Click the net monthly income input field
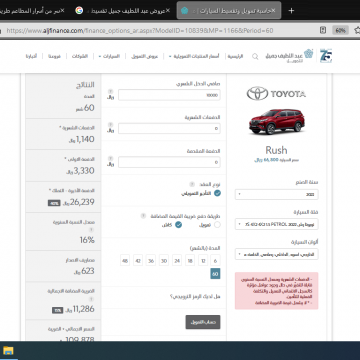Viewport: 360px width, 360px height. click(x=169, y=95)
